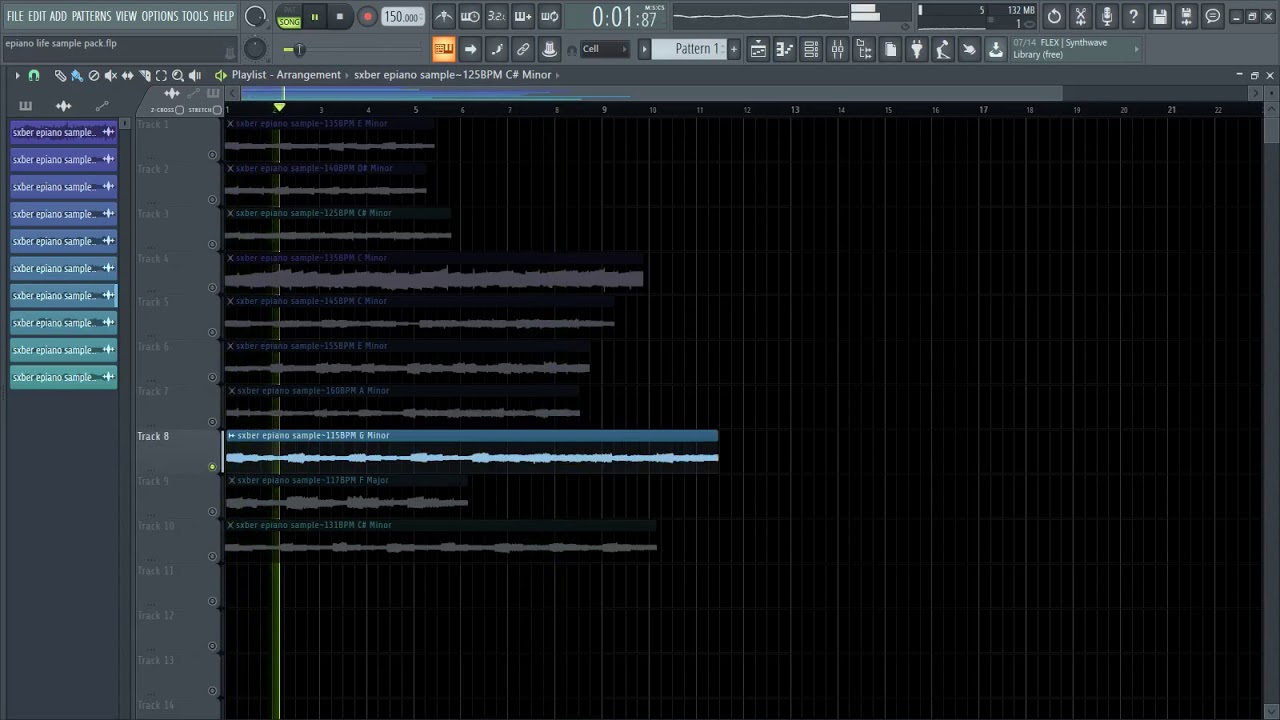Open the Pattern 1 selector

(690, 49)
